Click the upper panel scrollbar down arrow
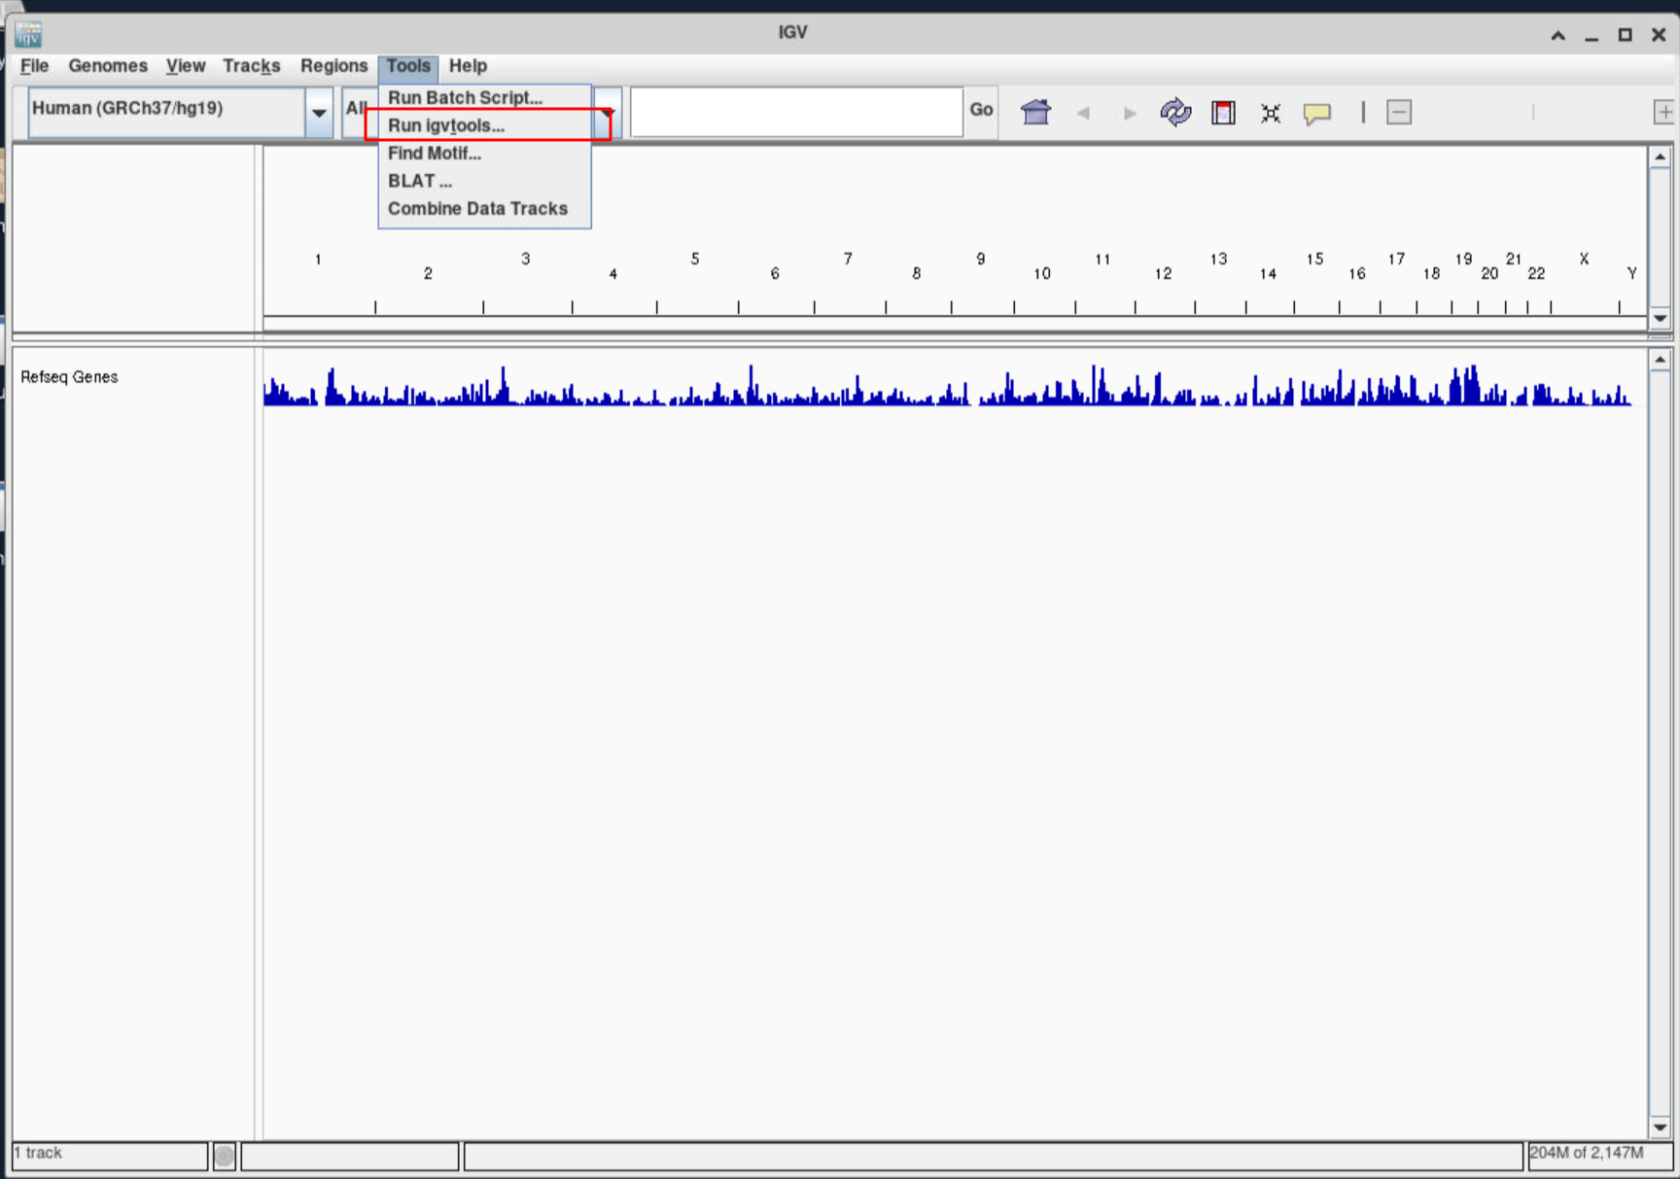 1660,319
